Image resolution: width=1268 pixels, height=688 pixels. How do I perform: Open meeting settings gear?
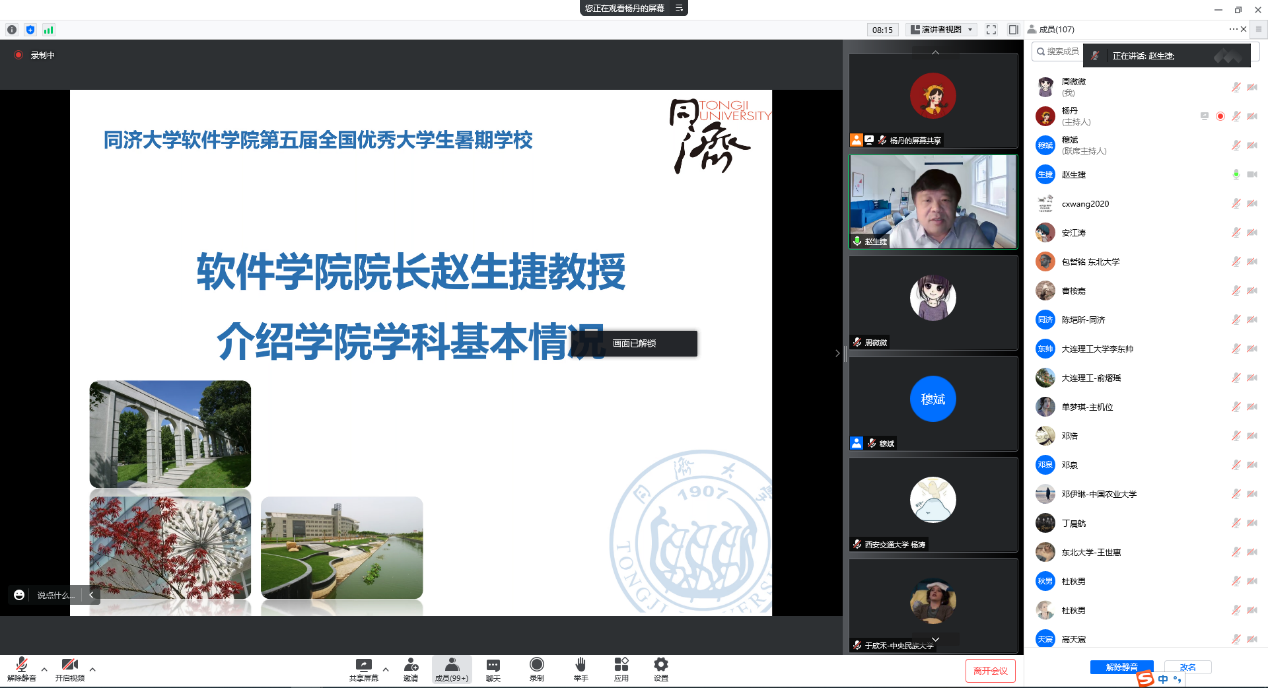point(661,666)
